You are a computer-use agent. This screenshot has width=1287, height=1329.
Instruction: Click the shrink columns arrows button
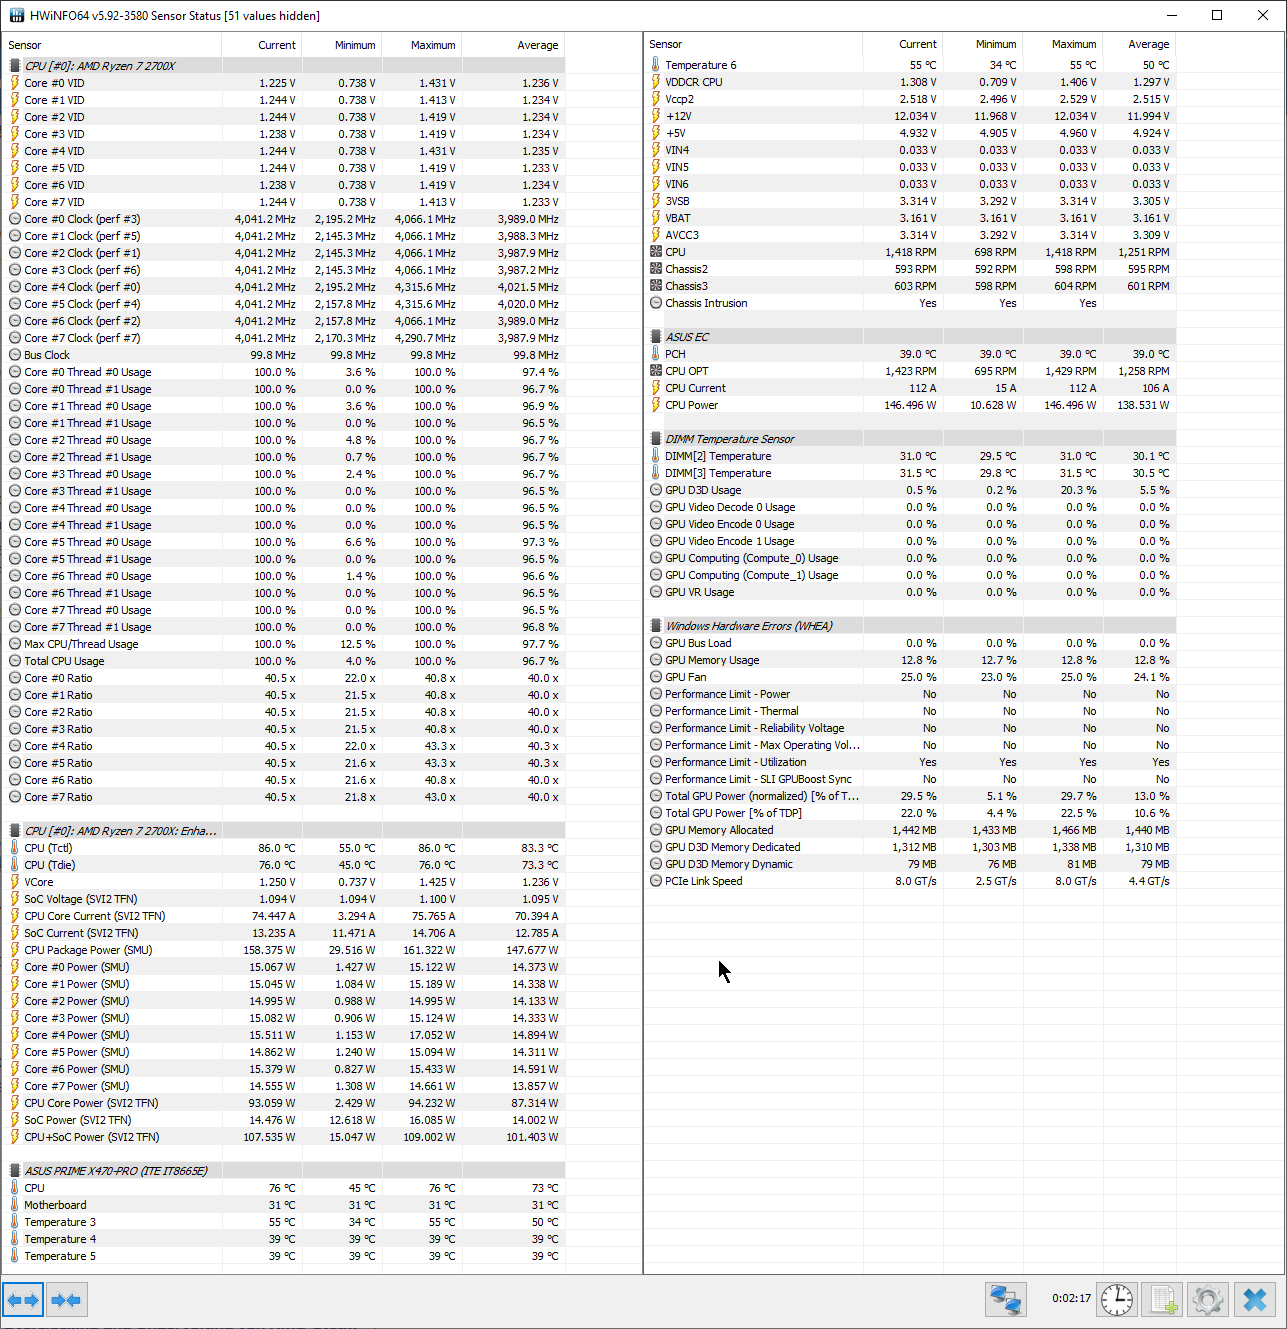pos(66,1300)
